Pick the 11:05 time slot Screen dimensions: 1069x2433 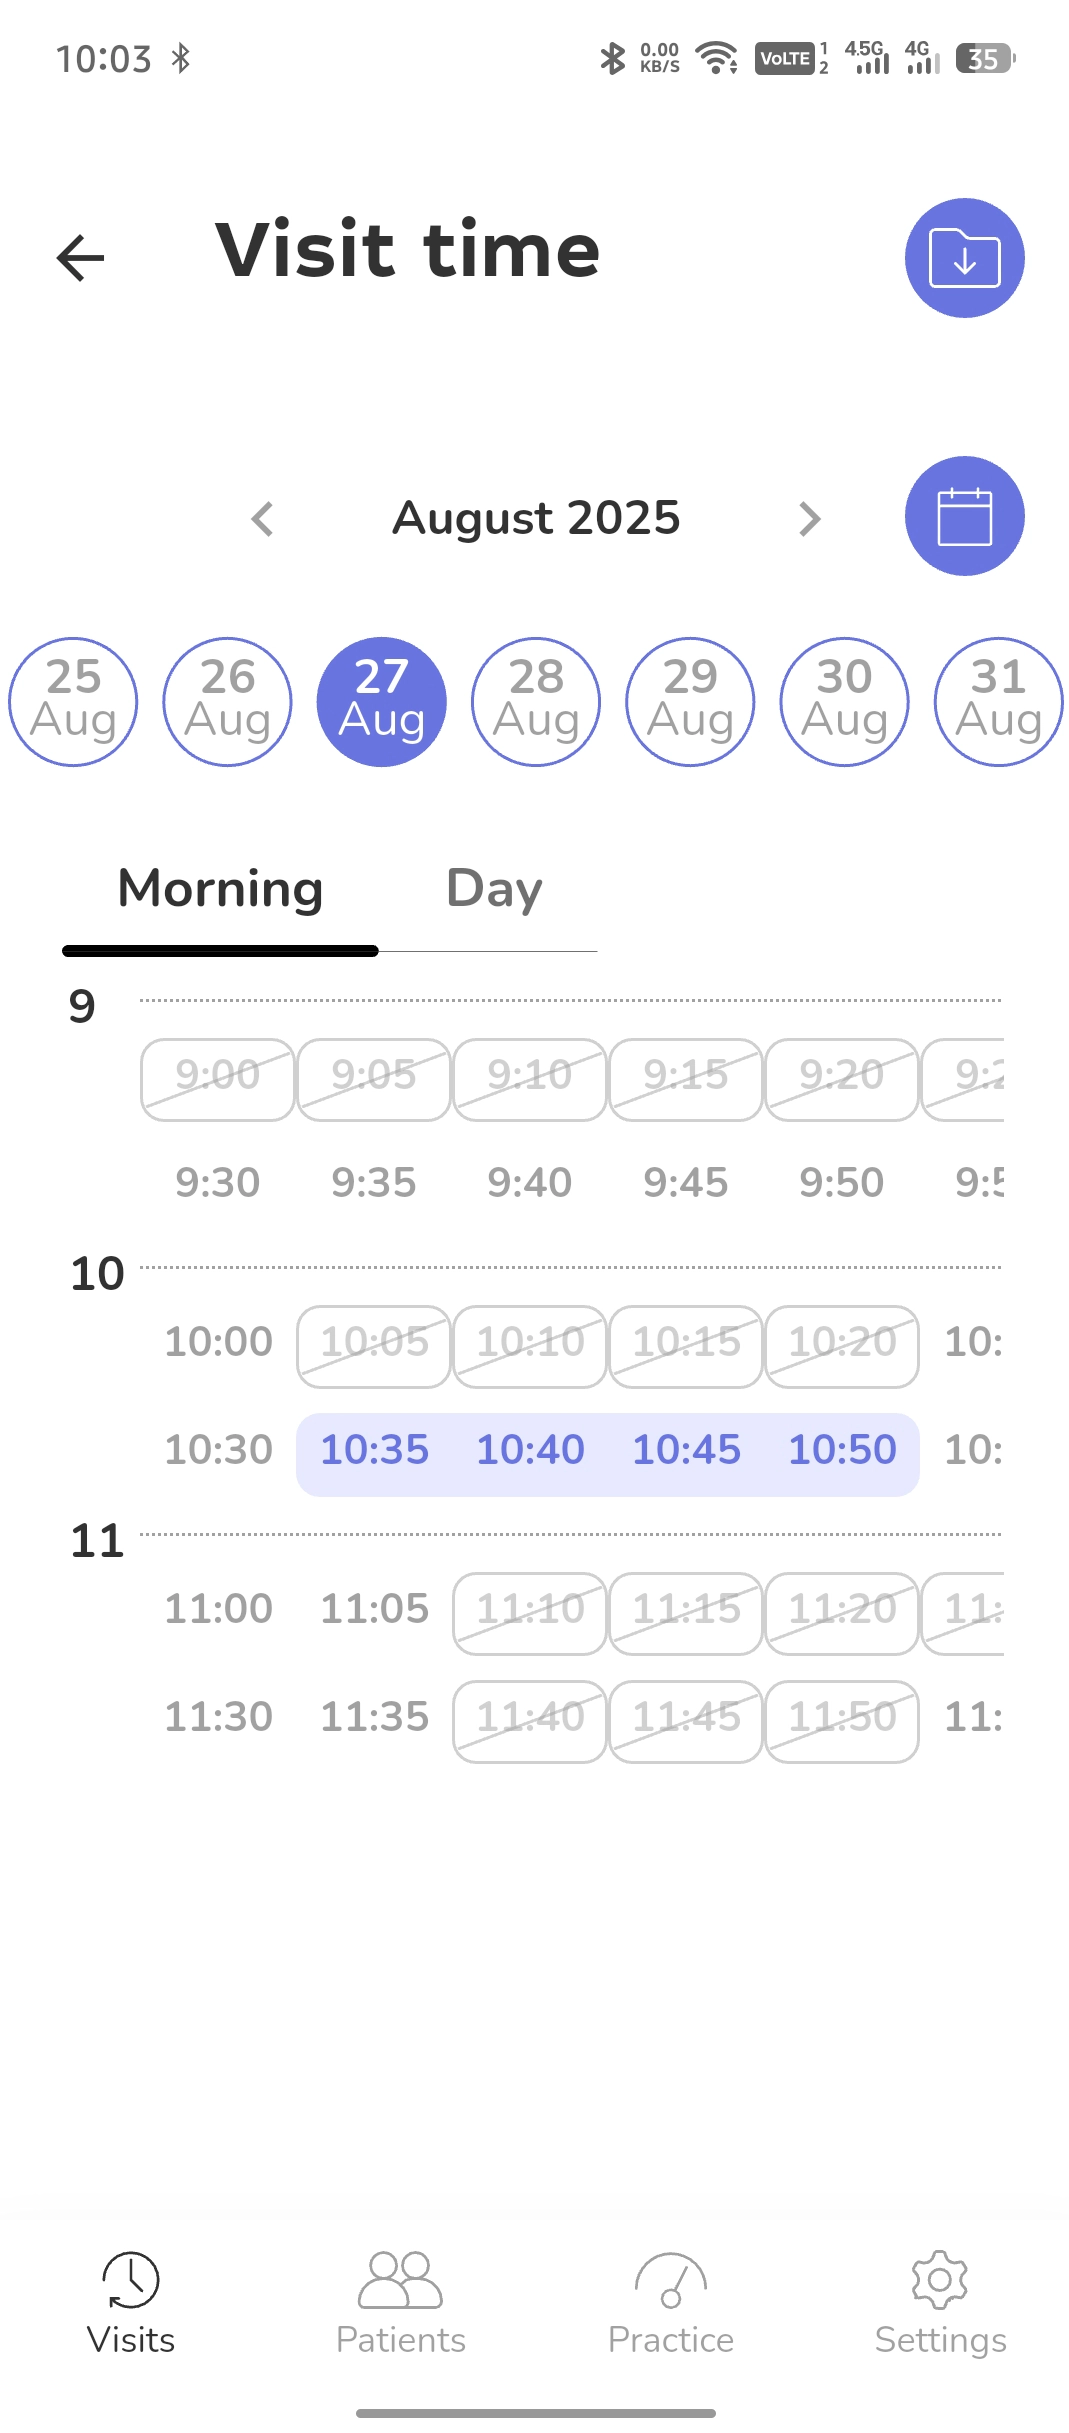[374, 1609]
